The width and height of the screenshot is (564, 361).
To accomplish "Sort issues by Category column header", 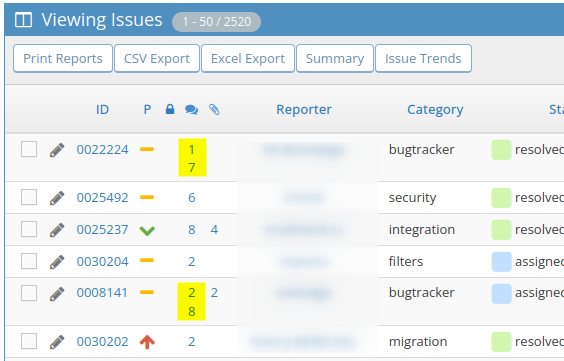I will 435,110.
